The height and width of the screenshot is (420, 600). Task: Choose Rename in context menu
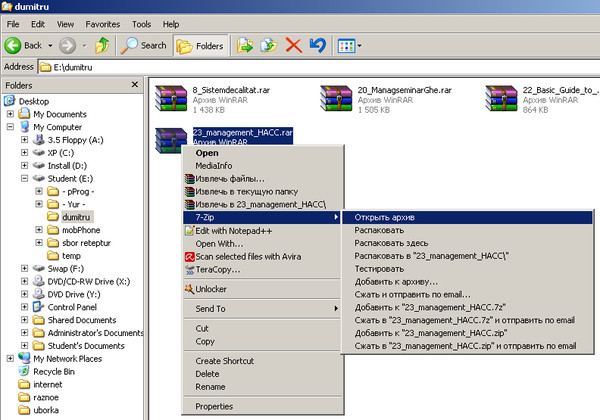262,387
